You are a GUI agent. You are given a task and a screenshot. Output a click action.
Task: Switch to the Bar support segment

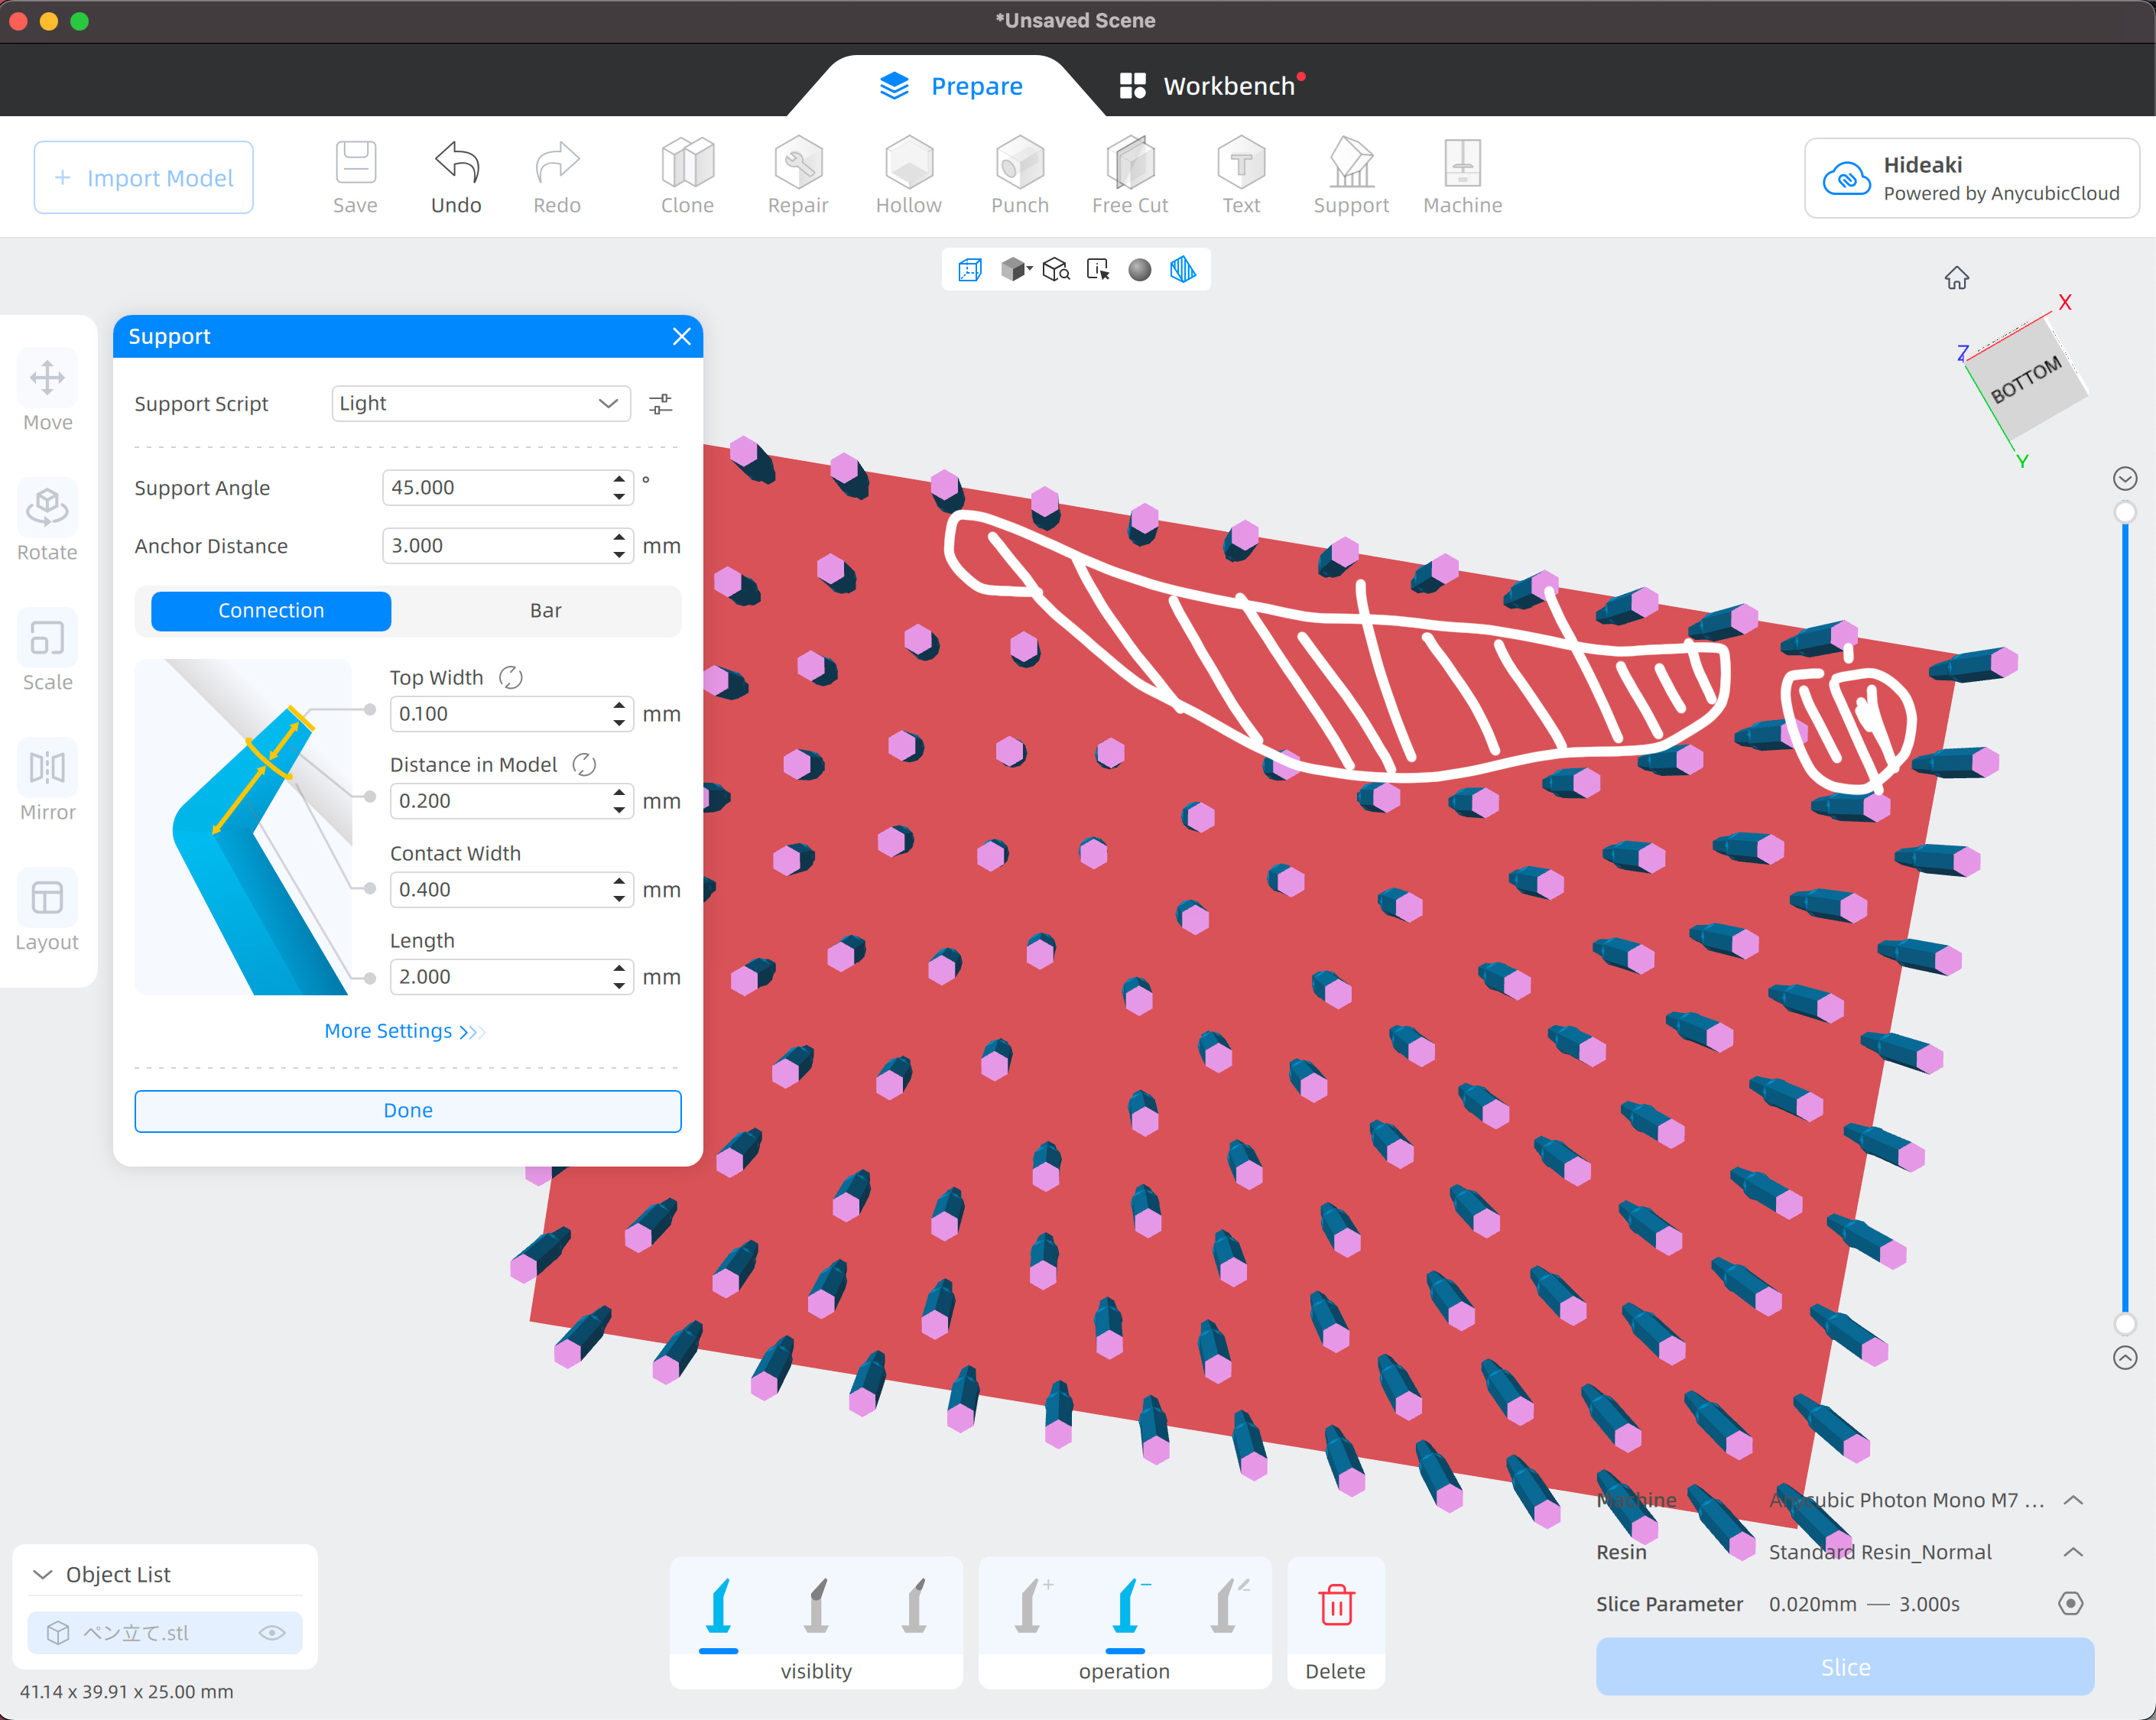tap(545, 611)
